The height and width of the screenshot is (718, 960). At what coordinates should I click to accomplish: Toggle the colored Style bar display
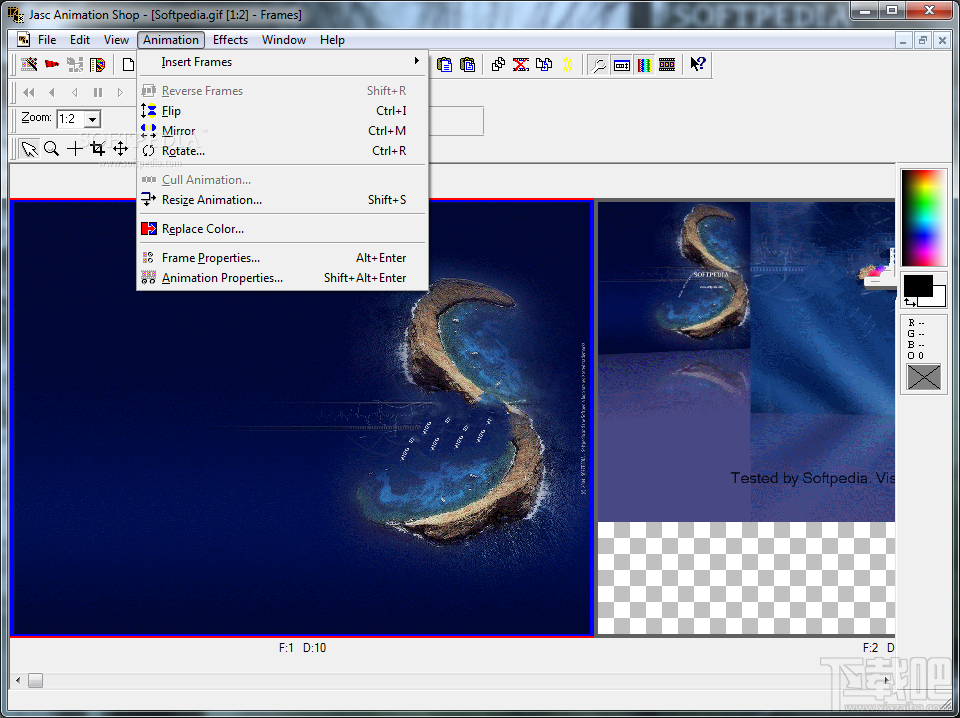point(644,64)
